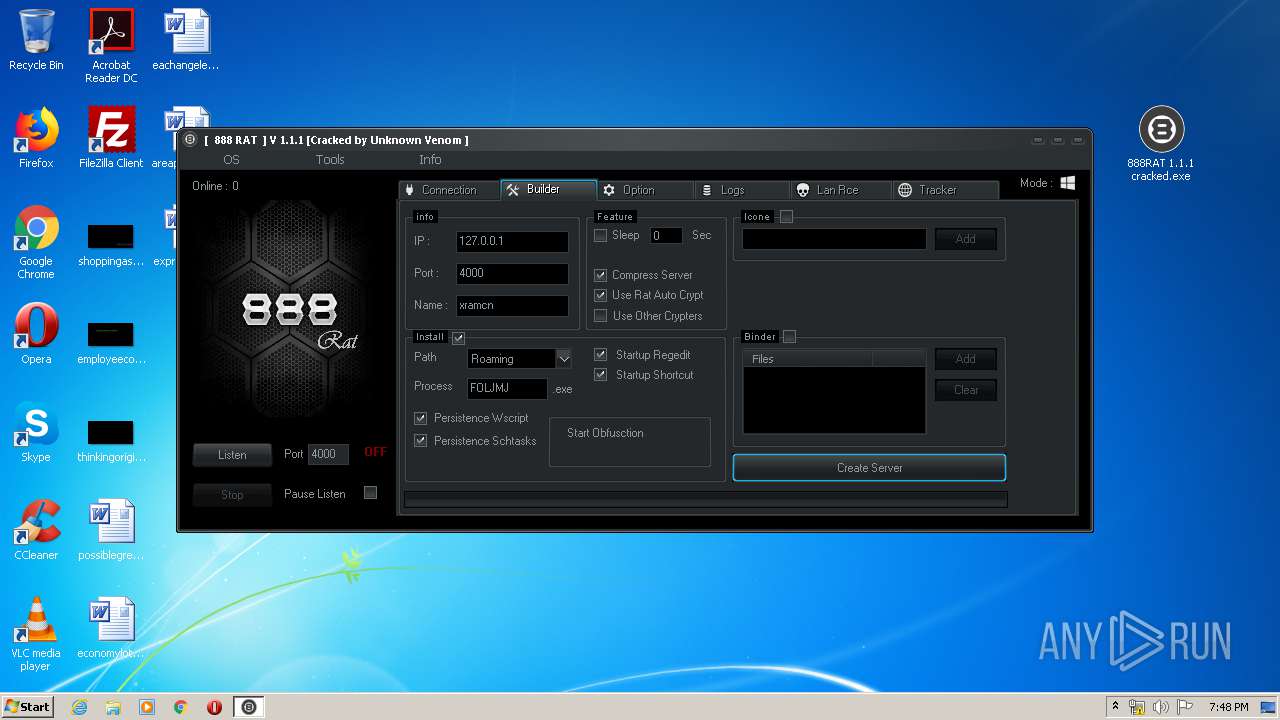This screenshot has height=720, width=1280.
Task: Select the Builder tab
Action: point(548,189)
